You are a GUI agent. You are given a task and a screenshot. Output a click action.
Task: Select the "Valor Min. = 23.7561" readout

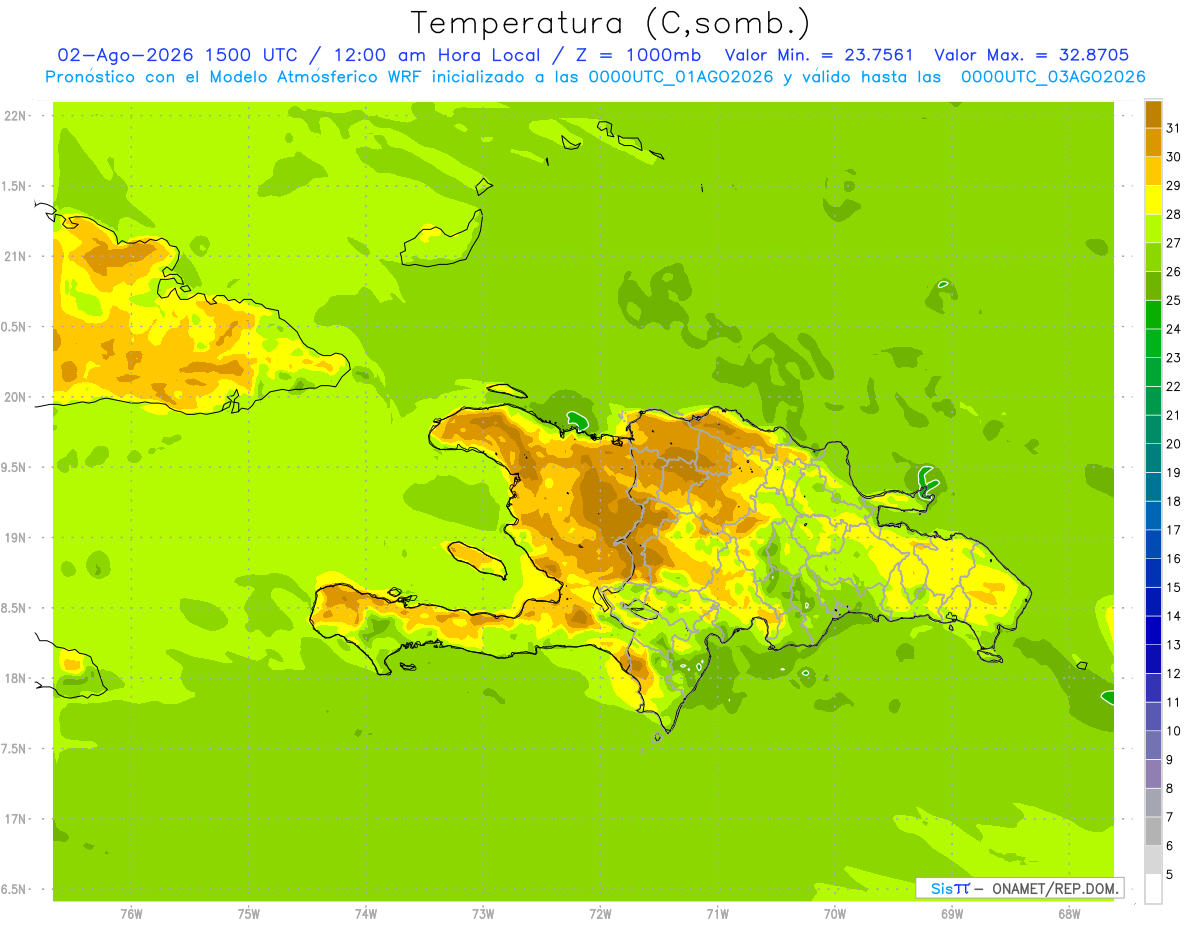click(819, 55)
